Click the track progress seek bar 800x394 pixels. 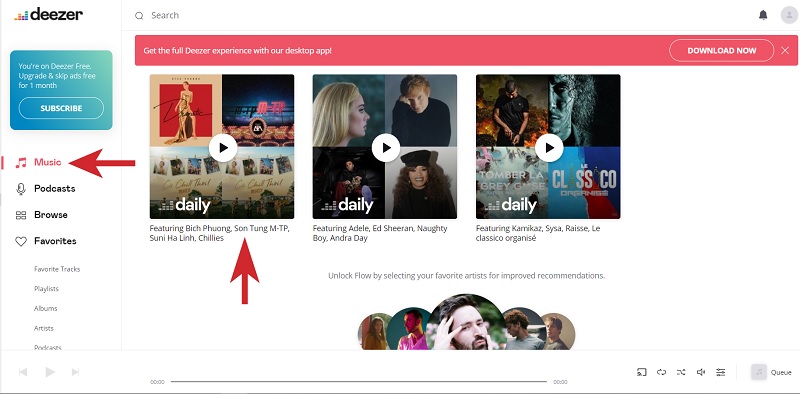[359, 381]
